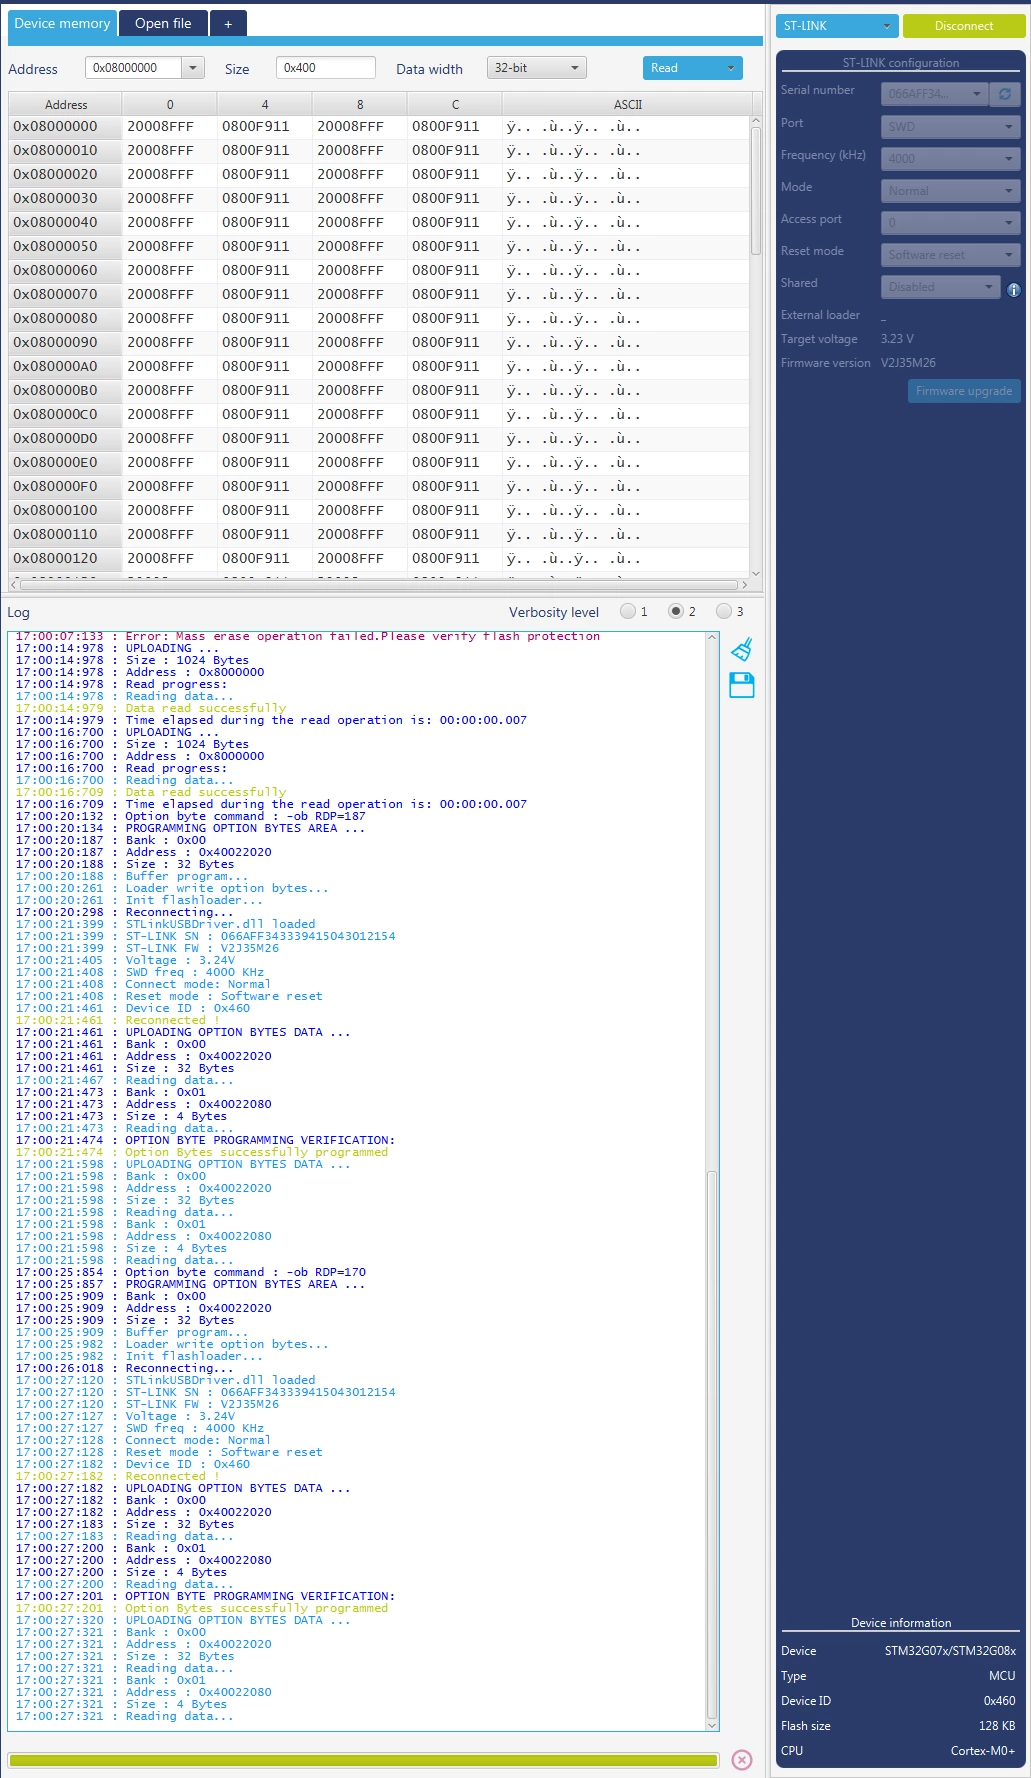Click the memory table horizontal scrollbar
The height and width of the screenshot is (1778, 1031).
379,584
